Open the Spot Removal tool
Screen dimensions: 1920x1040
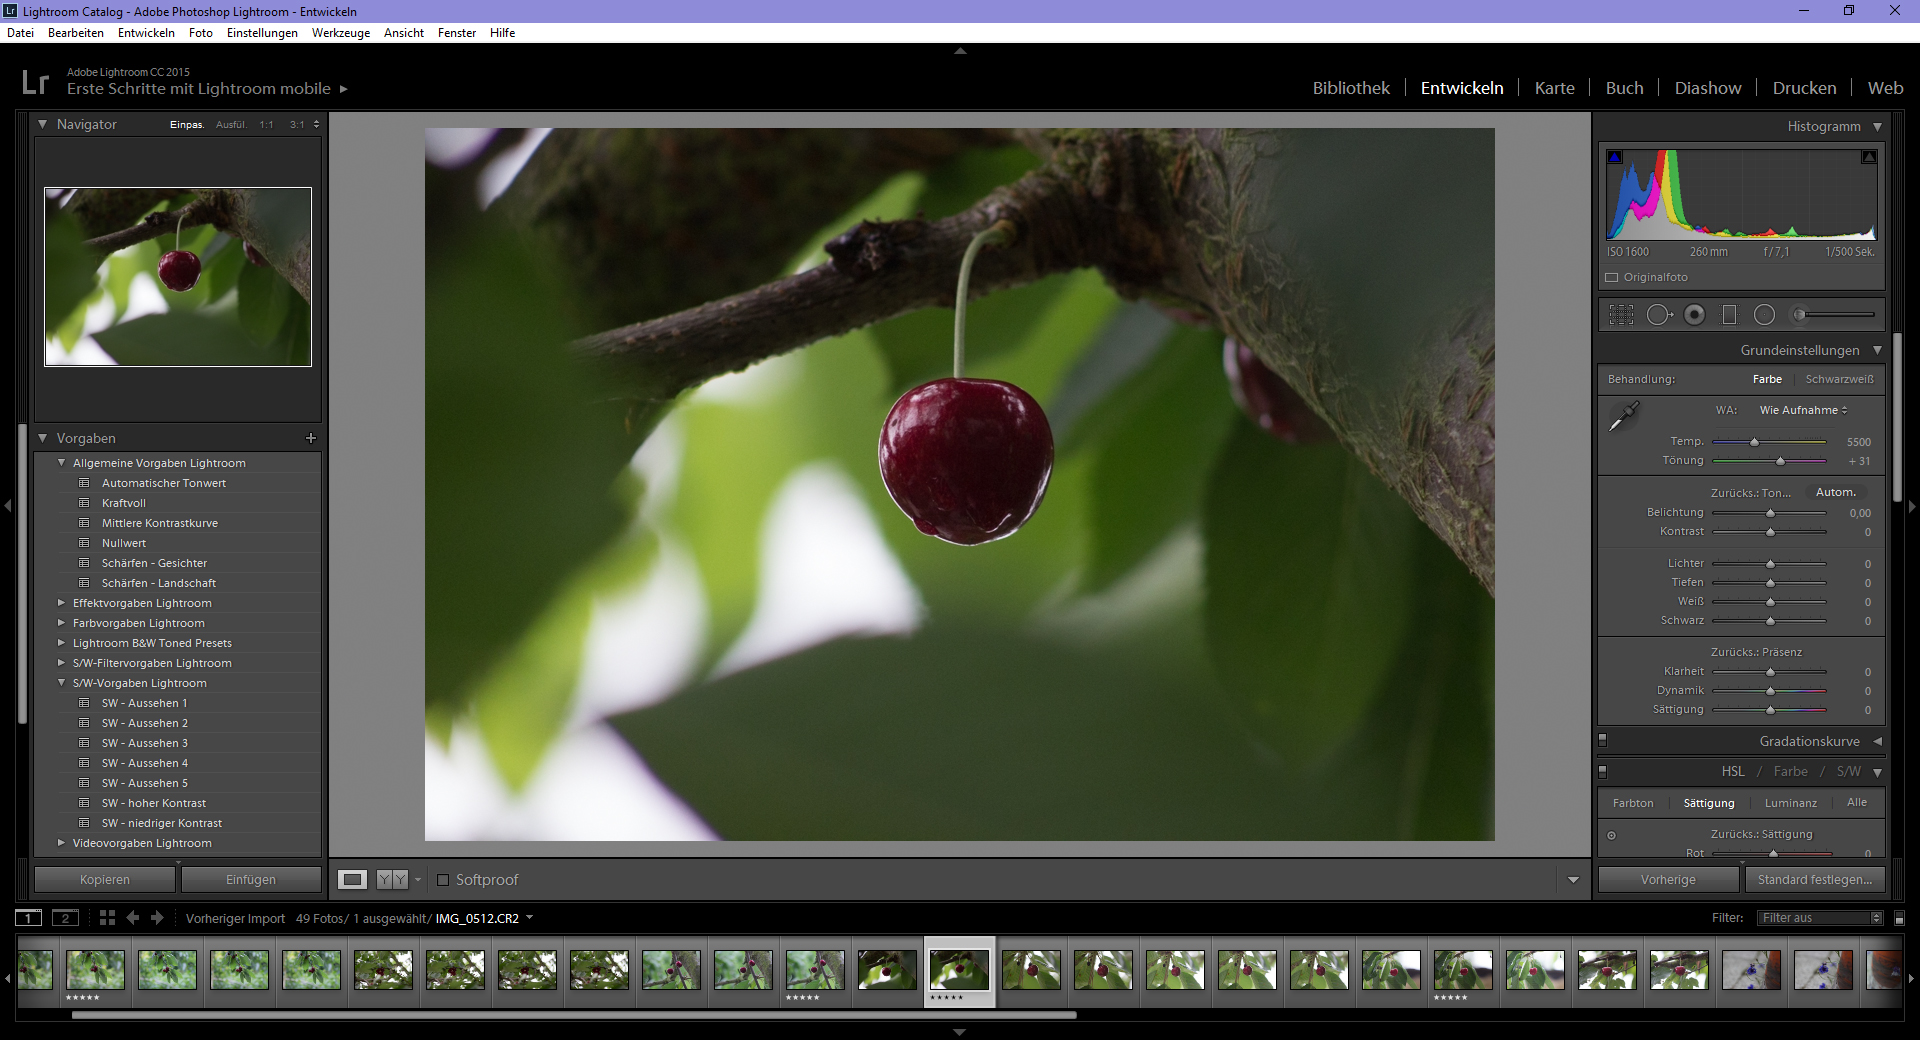(1660, 314)
